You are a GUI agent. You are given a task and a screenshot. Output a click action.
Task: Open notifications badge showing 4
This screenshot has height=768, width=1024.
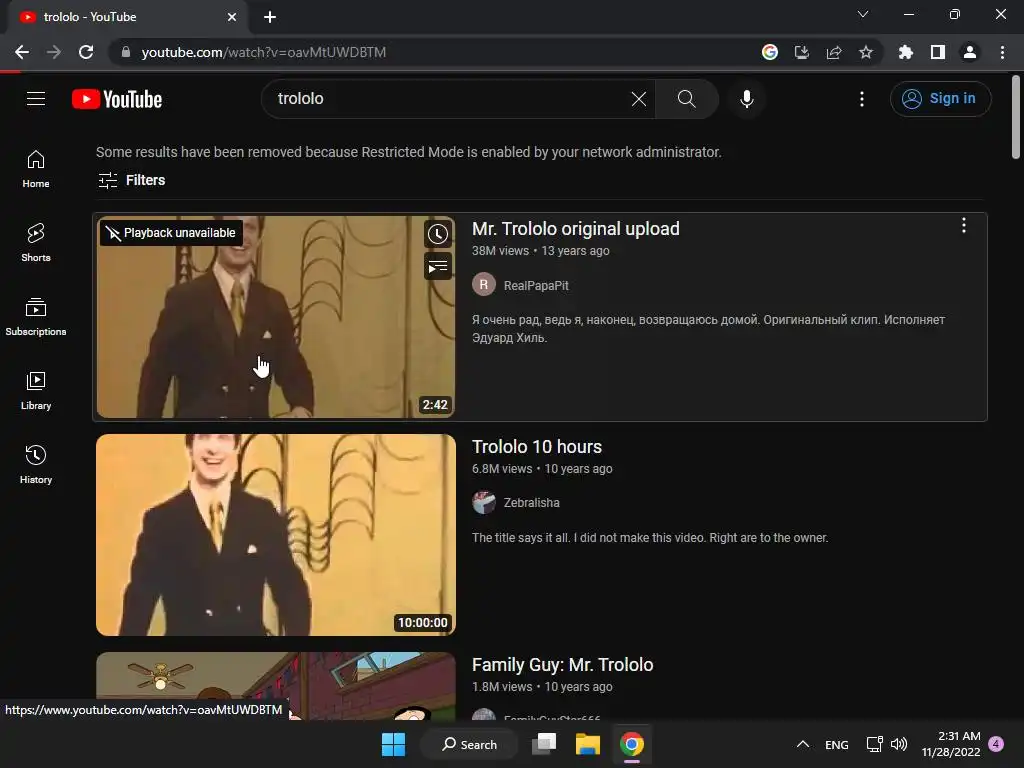pyautogui.click(x=996, y=744)
